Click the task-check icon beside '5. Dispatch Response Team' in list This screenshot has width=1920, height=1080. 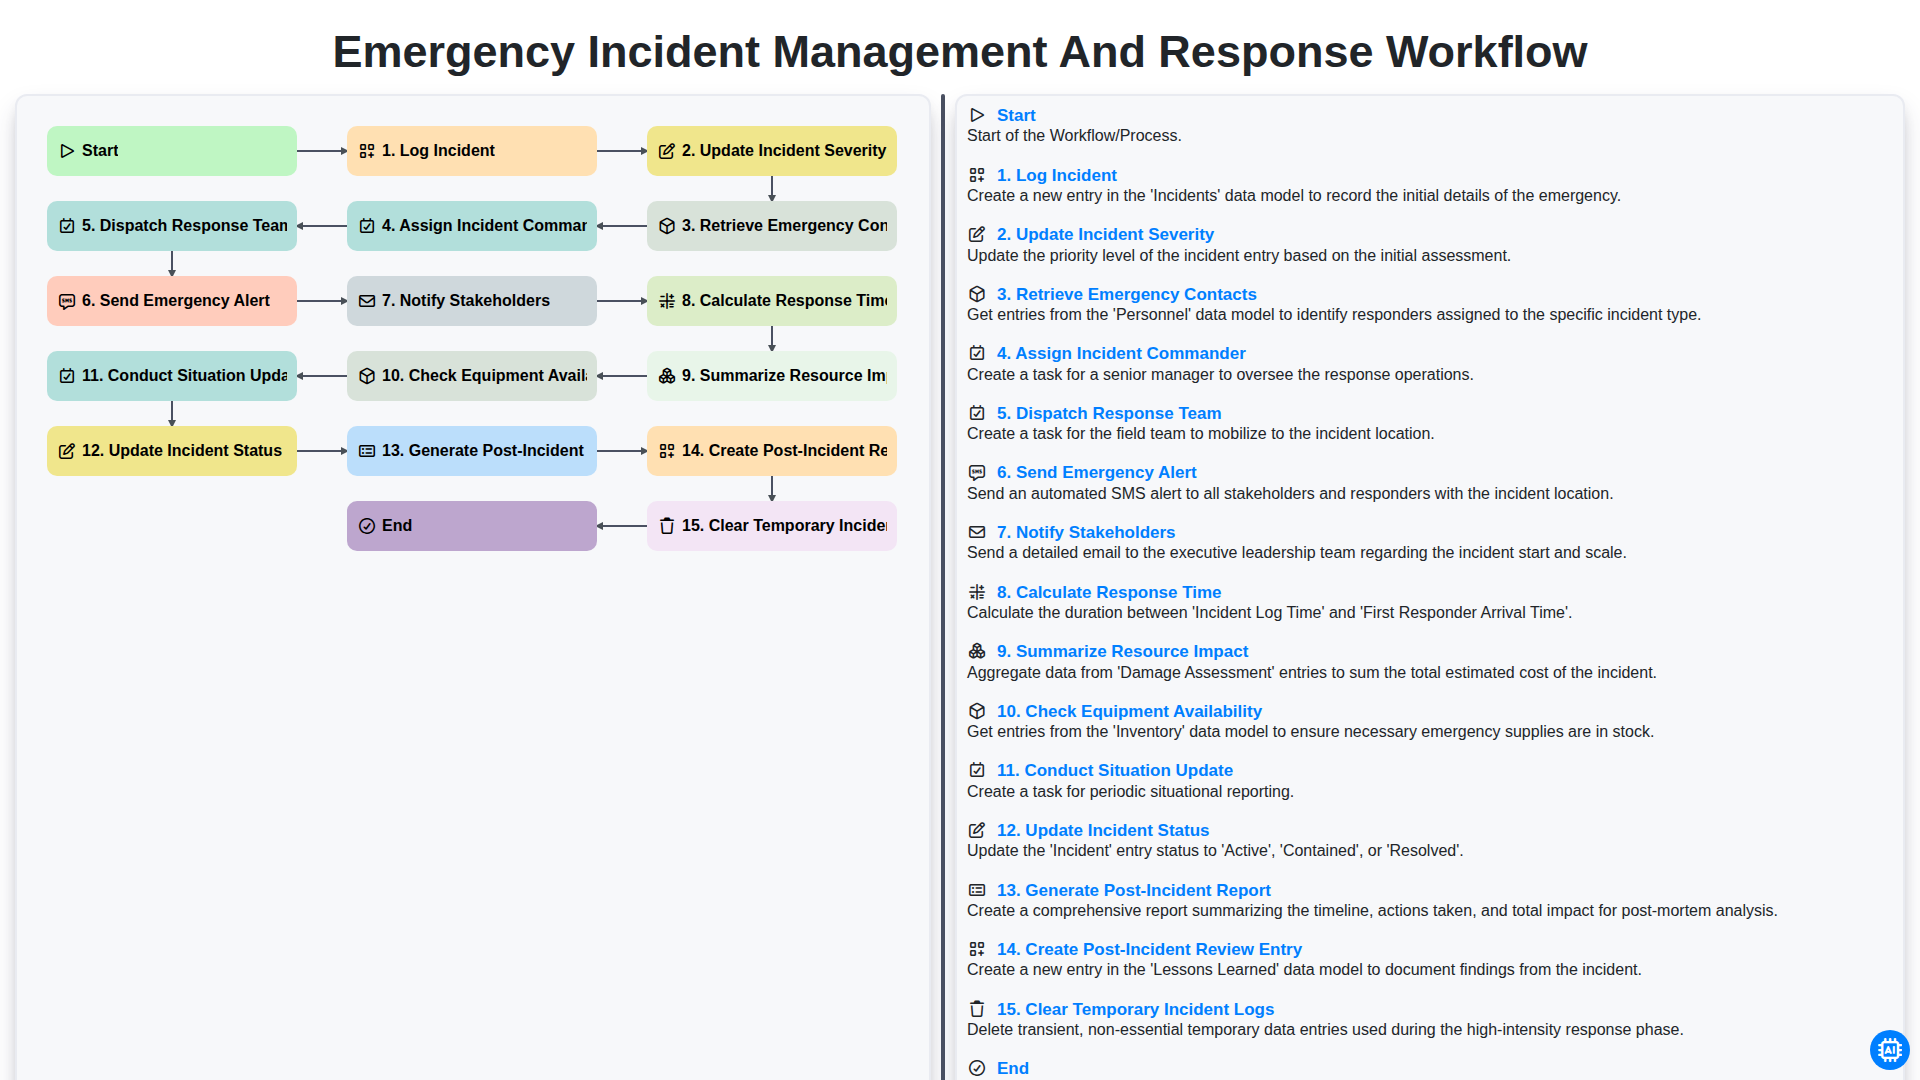pos(977,413)
